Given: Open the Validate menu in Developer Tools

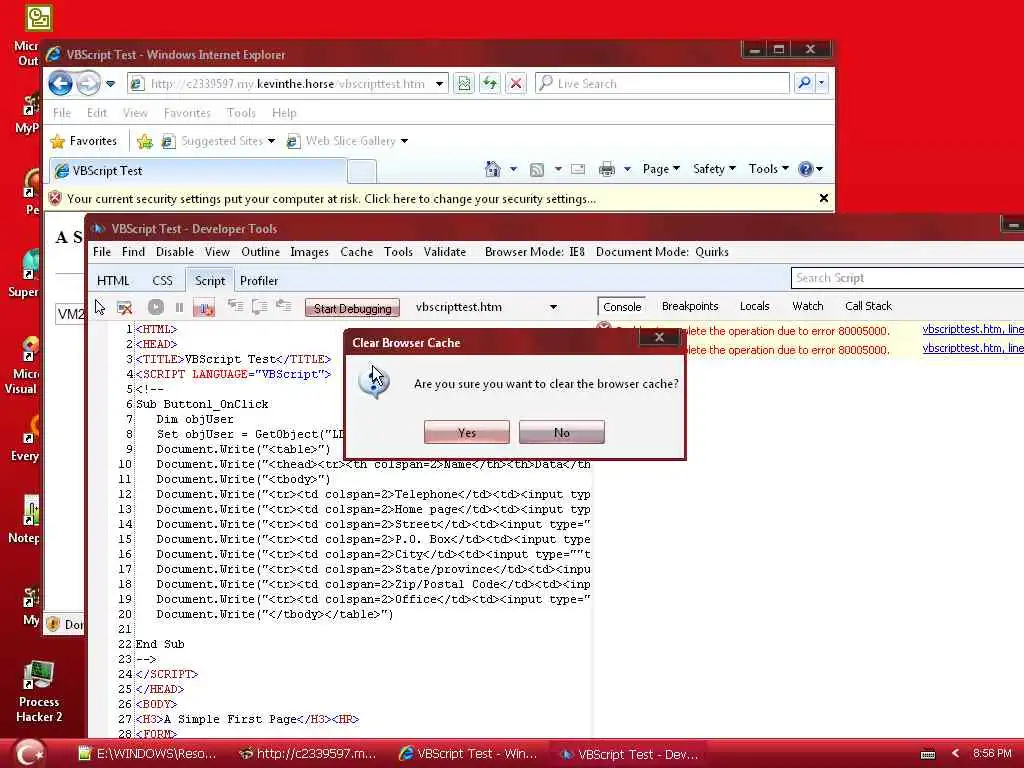Looking at the screenshot, I should [x=445, y=252].
